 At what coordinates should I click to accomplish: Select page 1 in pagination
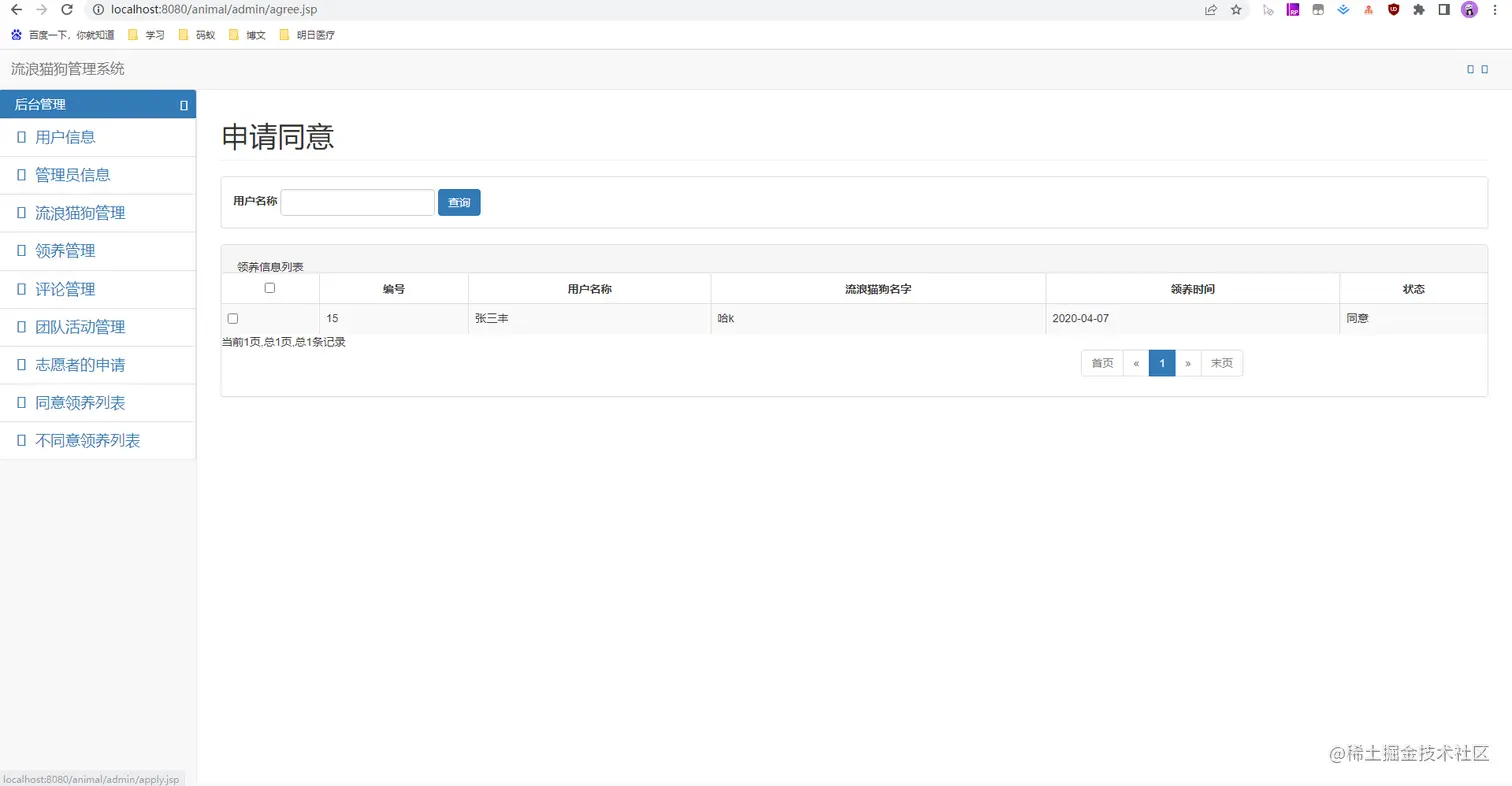[x=1162, y=363]
